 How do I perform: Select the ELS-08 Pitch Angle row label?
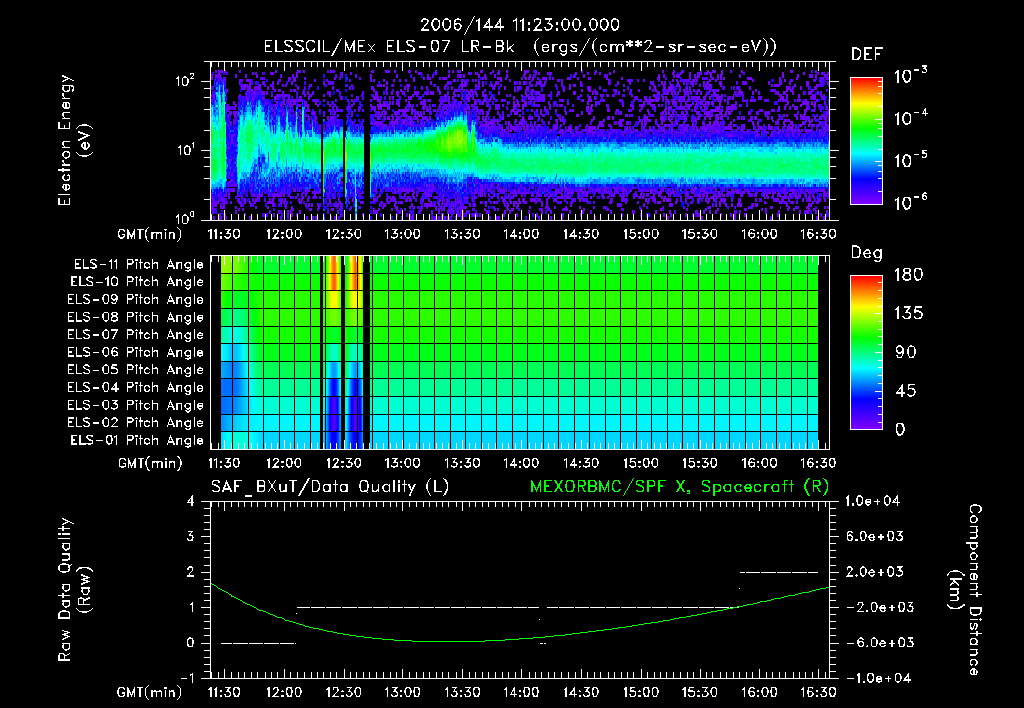tap(136, 317)
